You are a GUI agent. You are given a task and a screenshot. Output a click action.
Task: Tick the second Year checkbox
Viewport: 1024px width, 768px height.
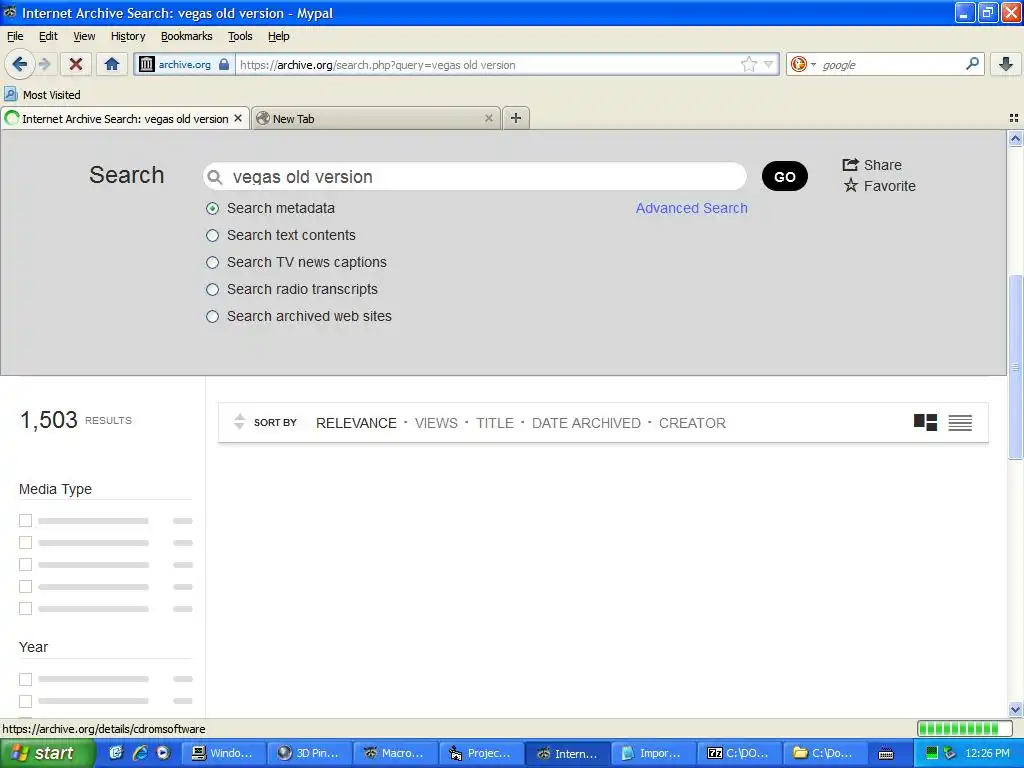pyautogui.click(x=25, y=701)
